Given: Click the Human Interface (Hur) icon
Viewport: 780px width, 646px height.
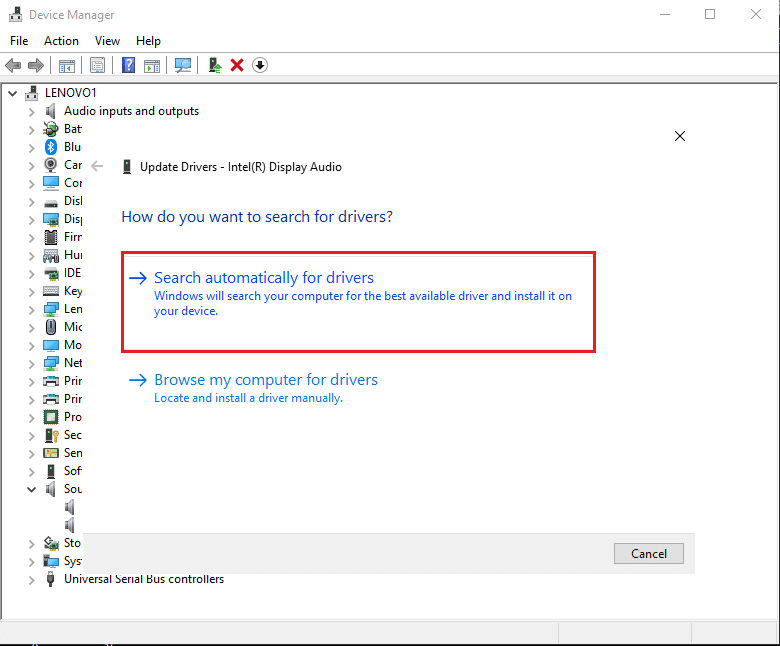Looking at the screenshot, I should [x=51, y=256].
